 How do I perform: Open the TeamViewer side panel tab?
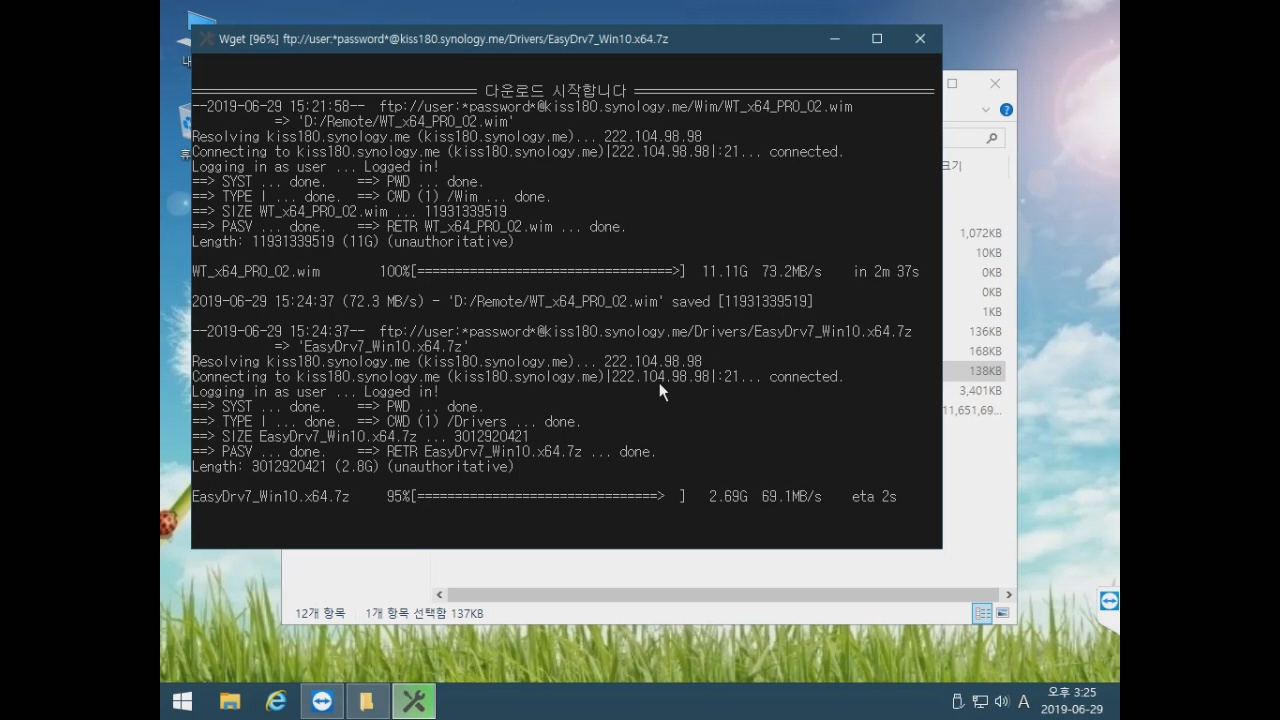1109,602
